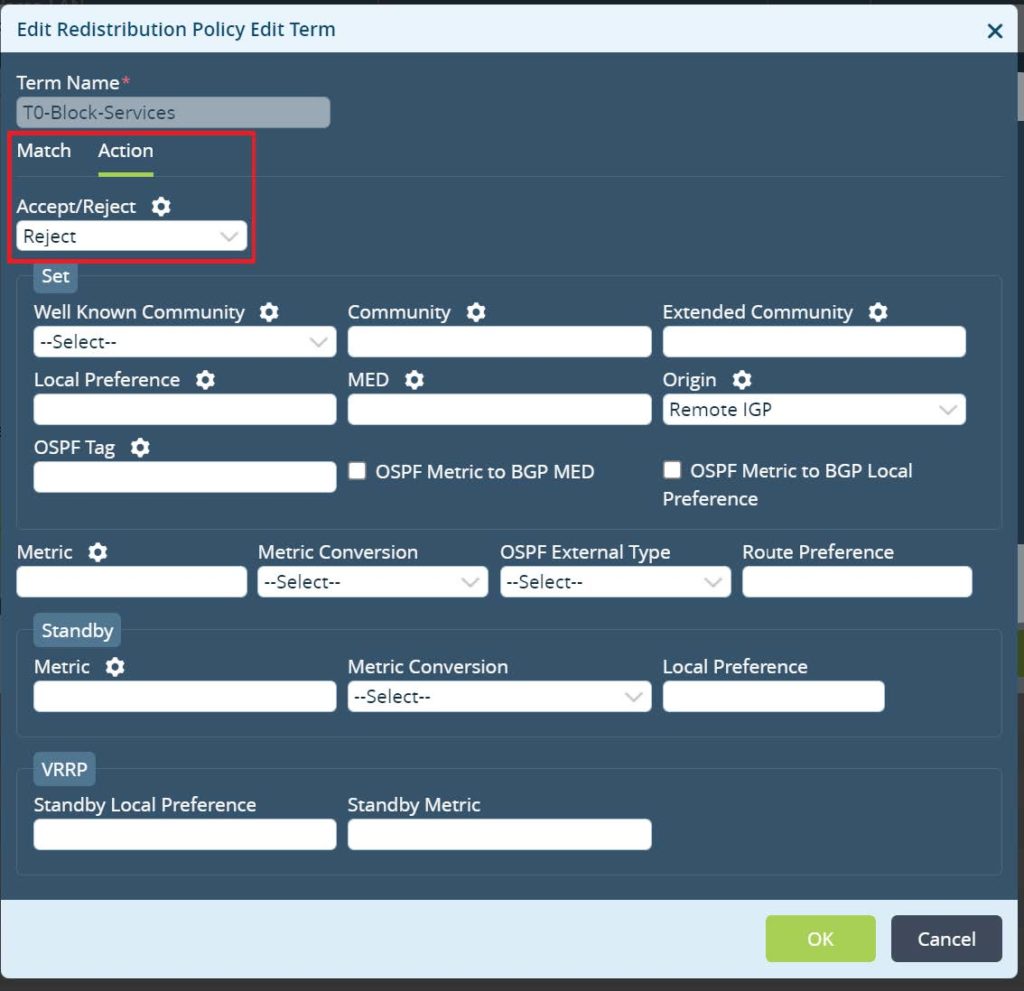This screenshot has height=991, width=1024.
Task: Check OSPF Metric to BGP Local Preference
Action: coord(672,470)
